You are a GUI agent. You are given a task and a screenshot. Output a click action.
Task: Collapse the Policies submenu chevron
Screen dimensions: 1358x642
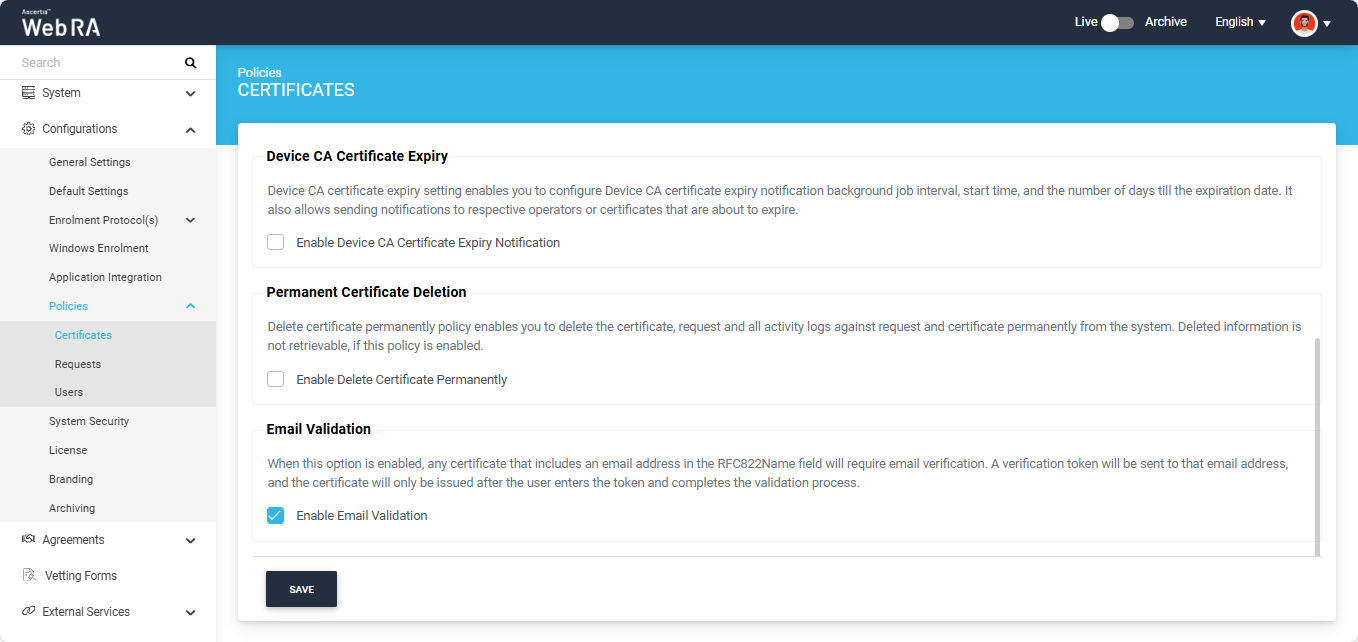190,306
